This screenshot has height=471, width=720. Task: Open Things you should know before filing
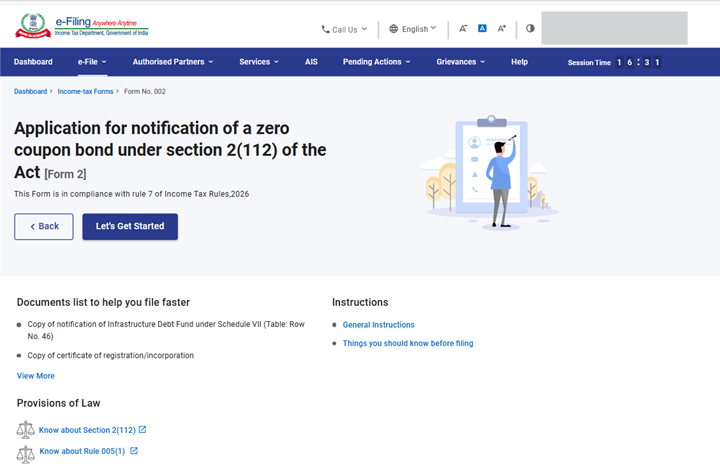408,343
